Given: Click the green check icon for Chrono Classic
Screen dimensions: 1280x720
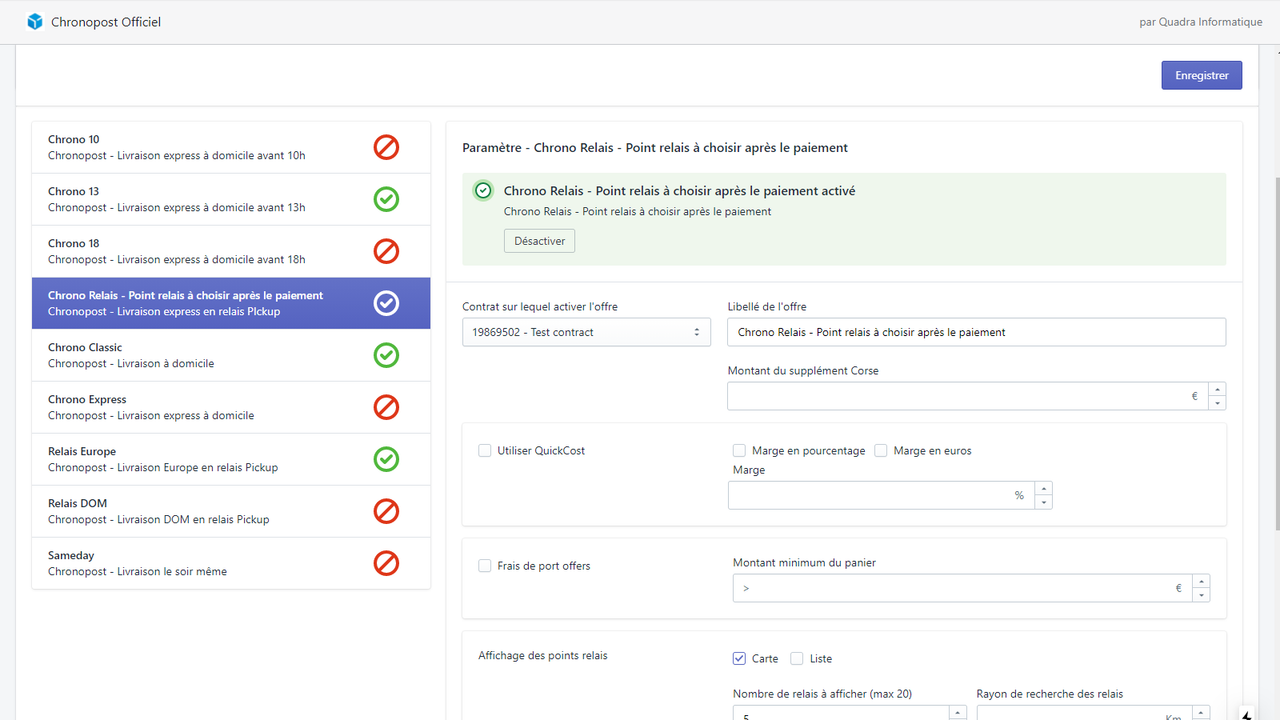Looking at the screenshot, I should coord(386,355).
